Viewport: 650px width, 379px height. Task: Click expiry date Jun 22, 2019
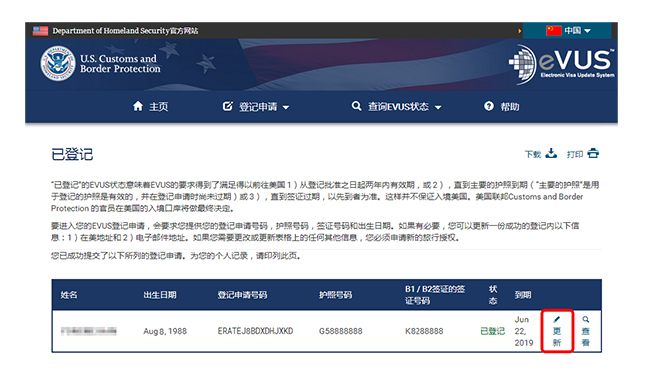524,331
